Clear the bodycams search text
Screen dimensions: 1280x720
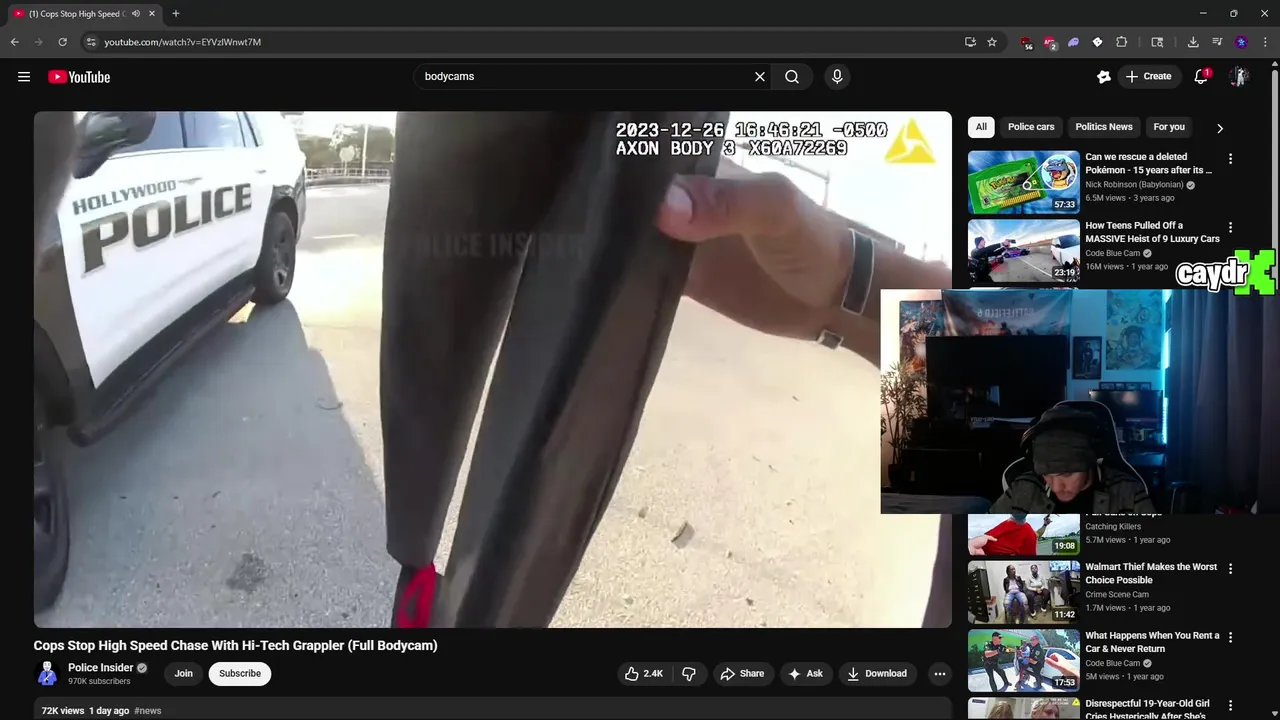[x=760, y=77]
